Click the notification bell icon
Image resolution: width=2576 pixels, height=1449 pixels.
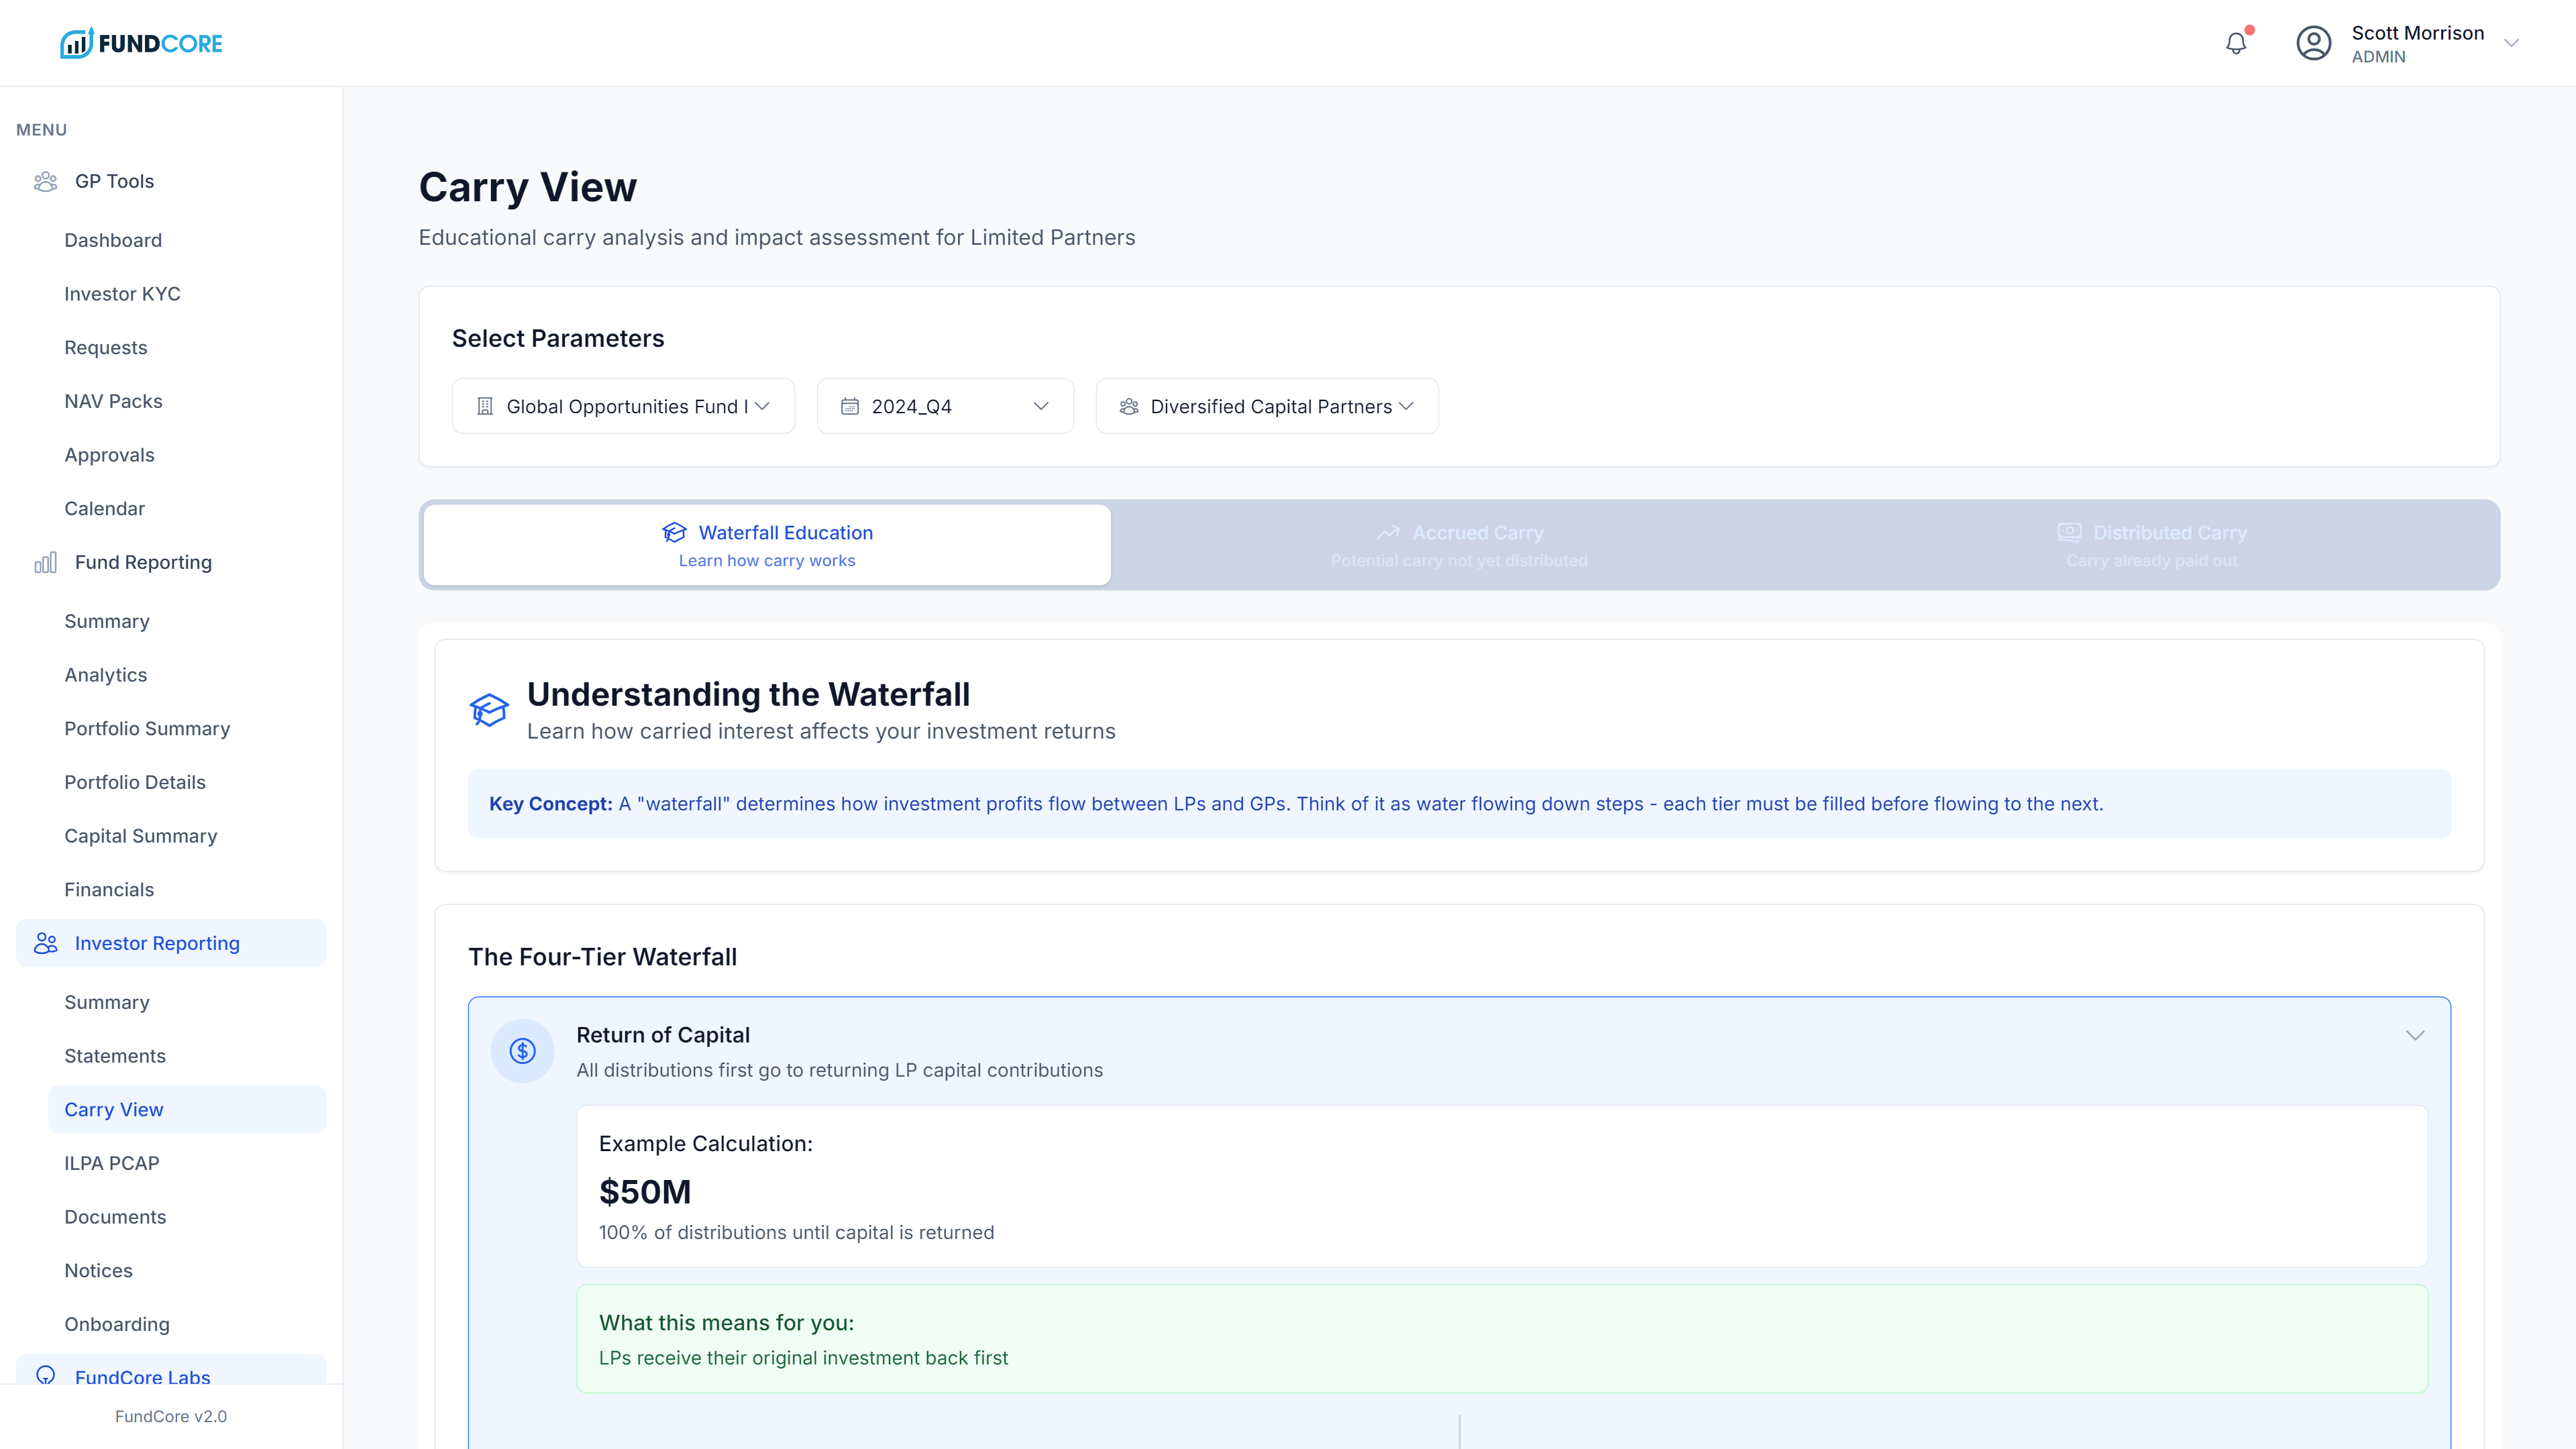pos(2236,43)
